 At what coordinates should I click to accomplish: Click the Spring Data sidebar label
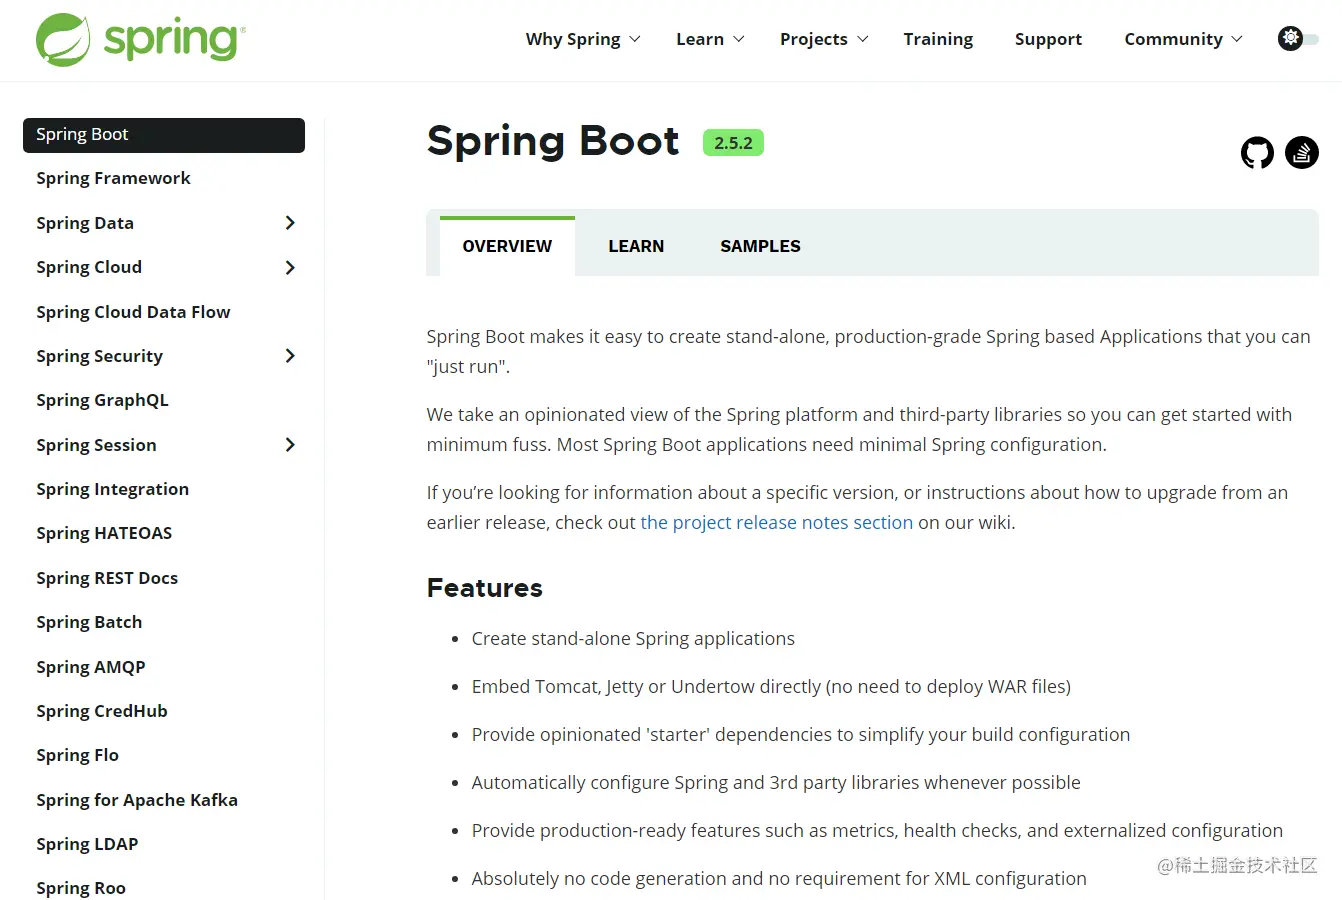point(85,223)
